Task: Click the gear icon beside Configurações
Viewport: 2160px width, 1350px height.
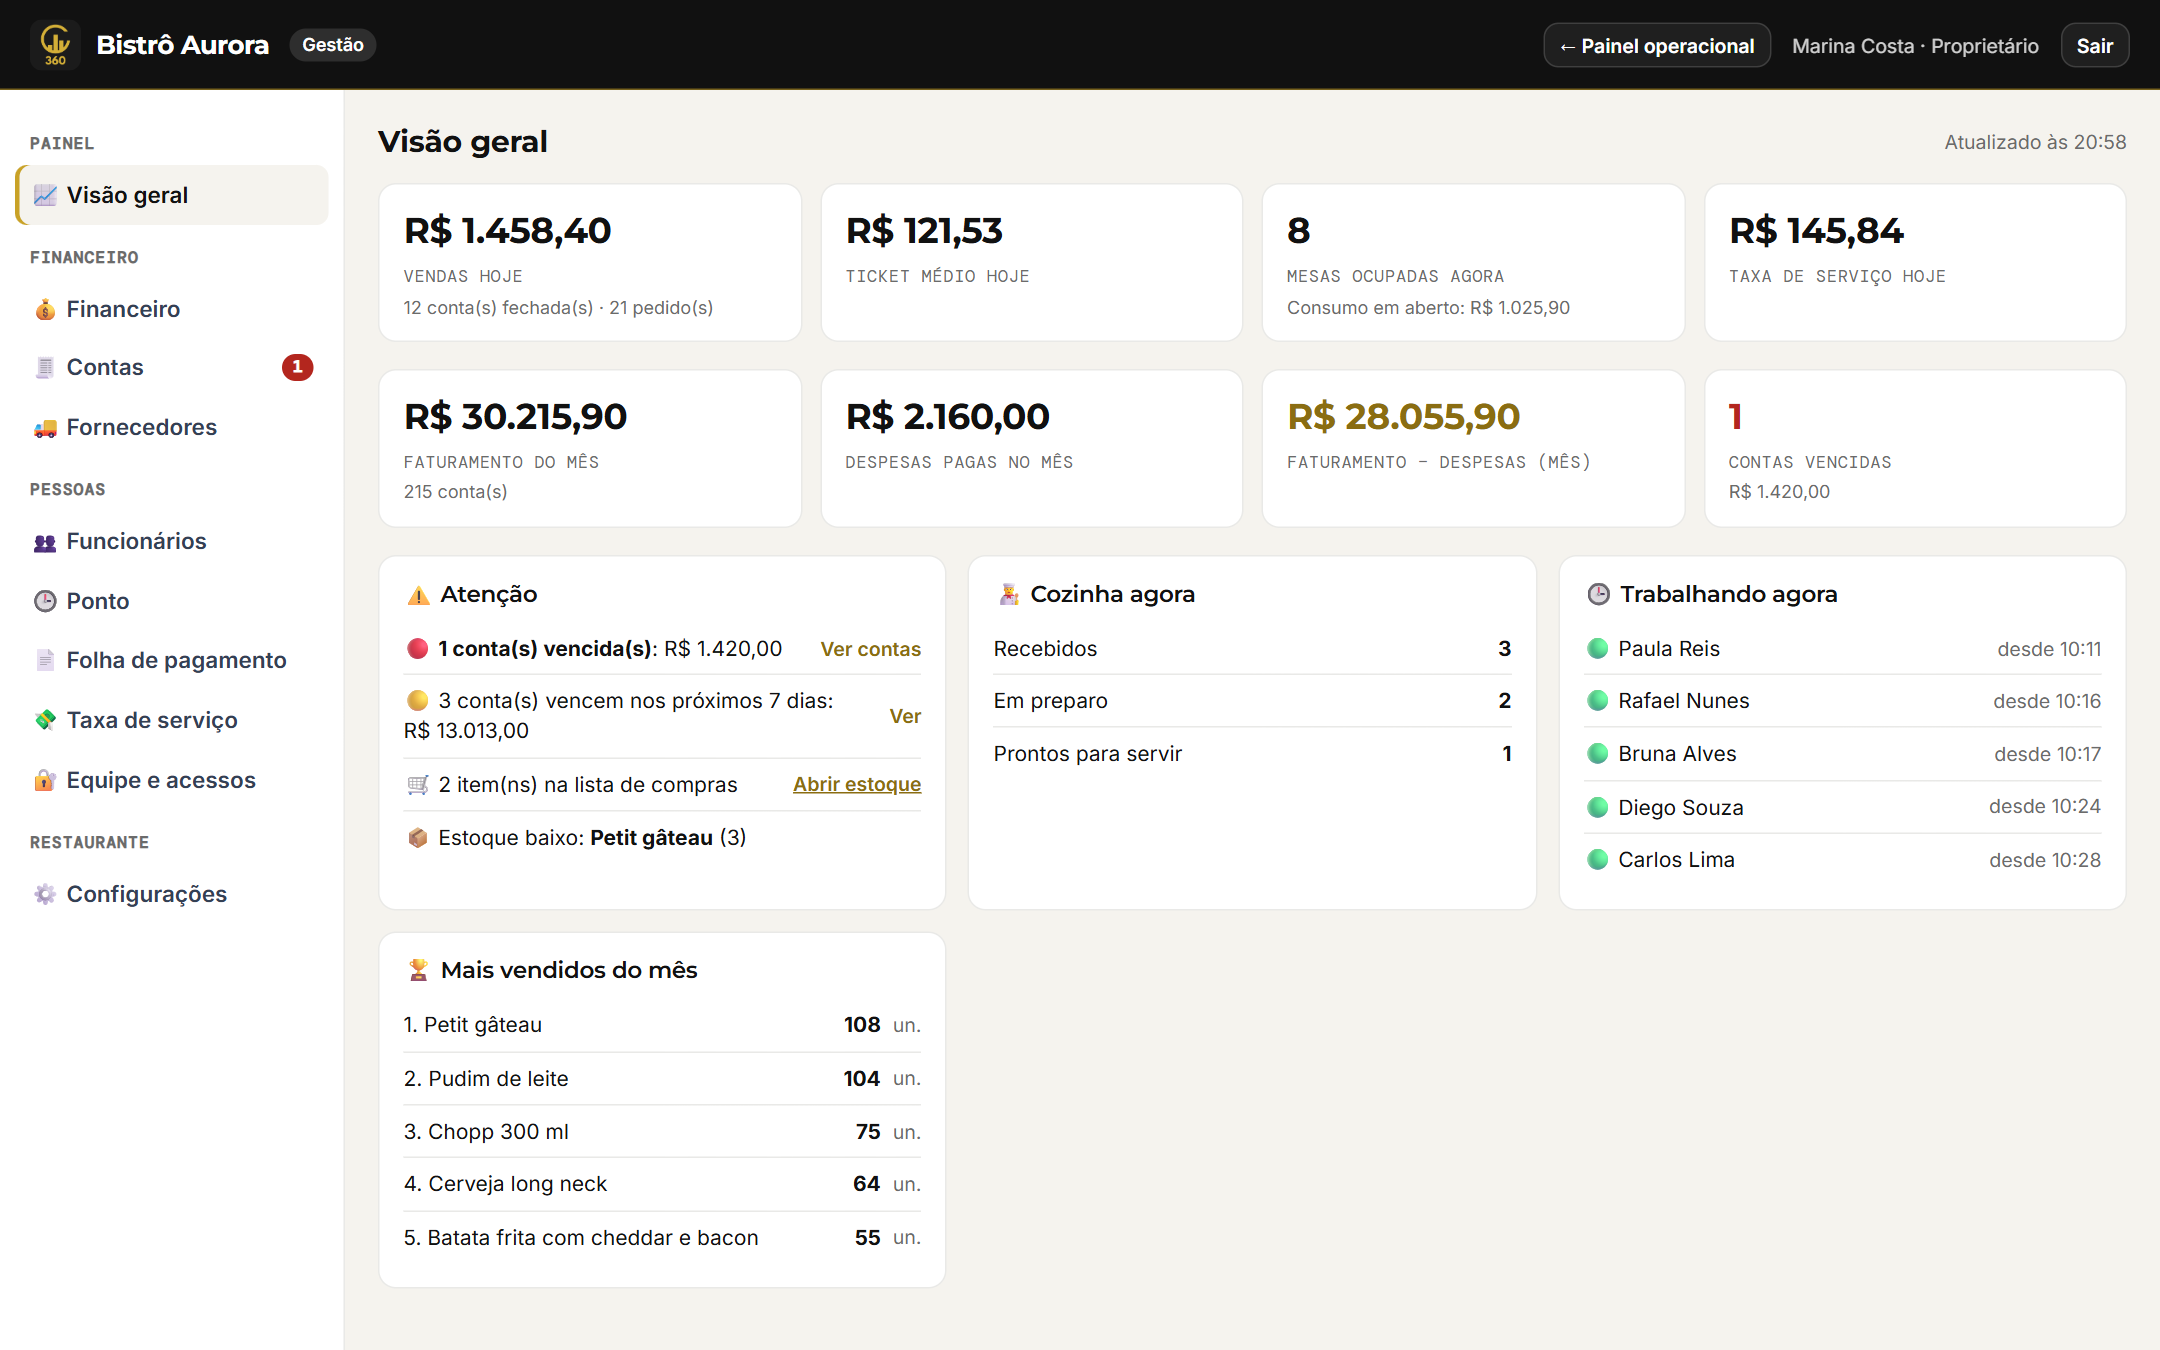Action: tap(45, 894)
